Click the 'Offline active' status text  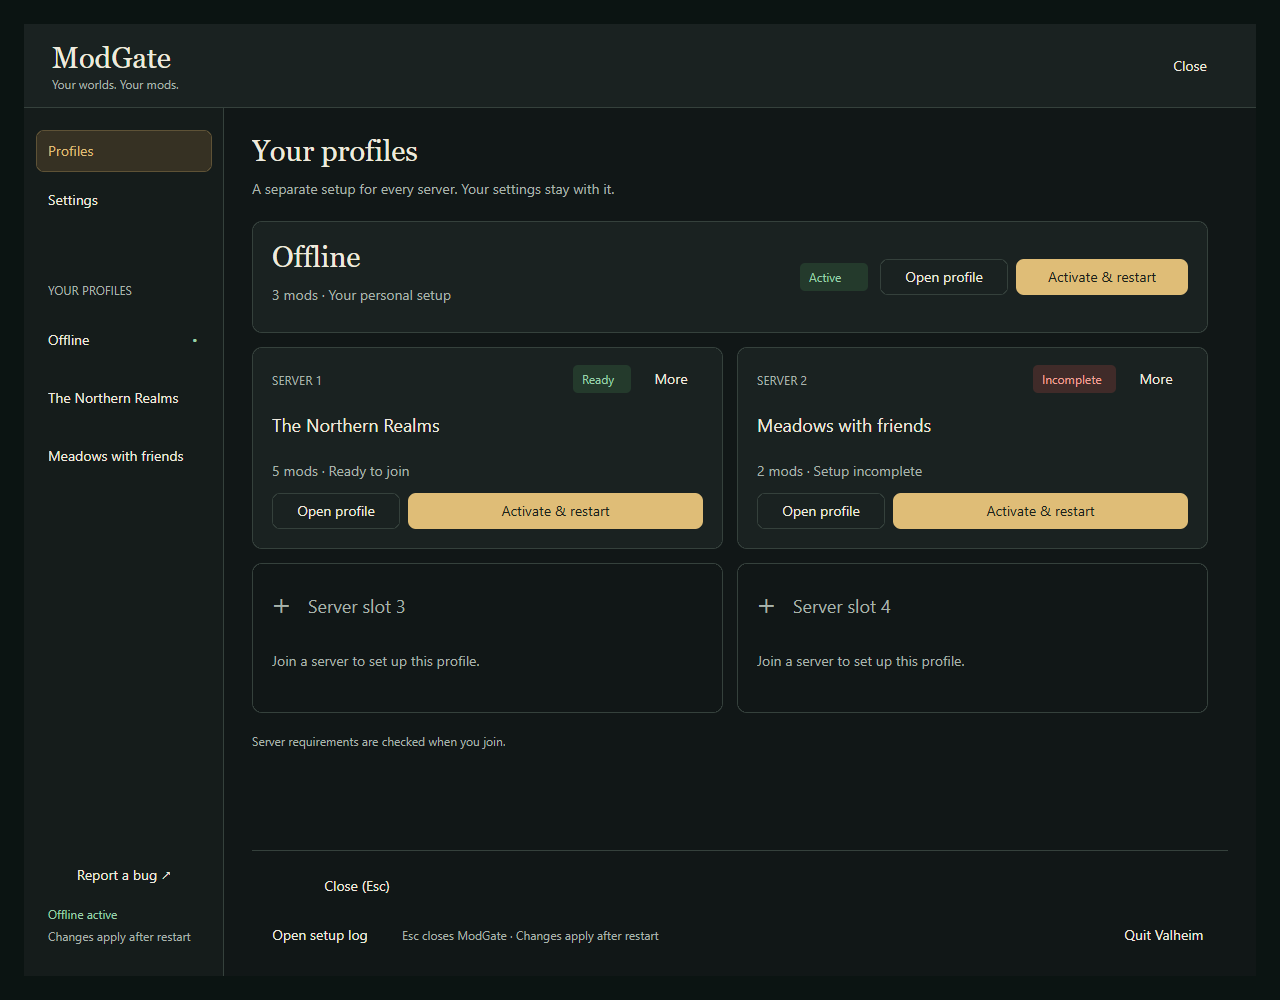point(83,915)
